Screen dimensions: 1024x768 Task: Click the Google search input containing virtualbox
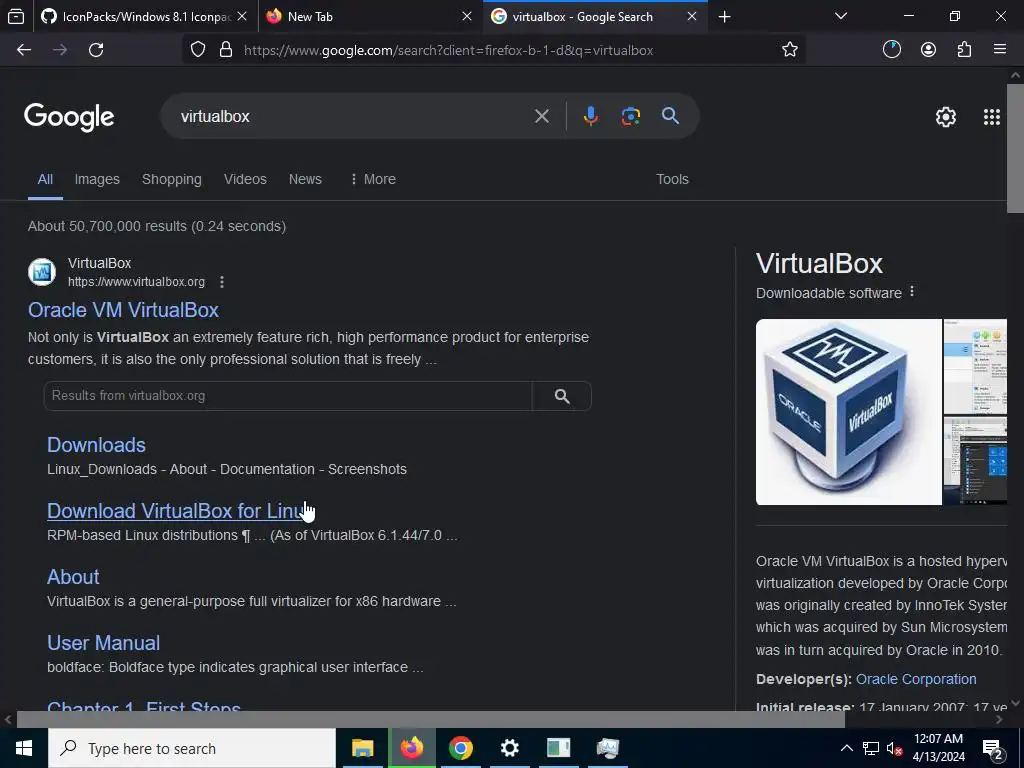[x=353, y=116]
